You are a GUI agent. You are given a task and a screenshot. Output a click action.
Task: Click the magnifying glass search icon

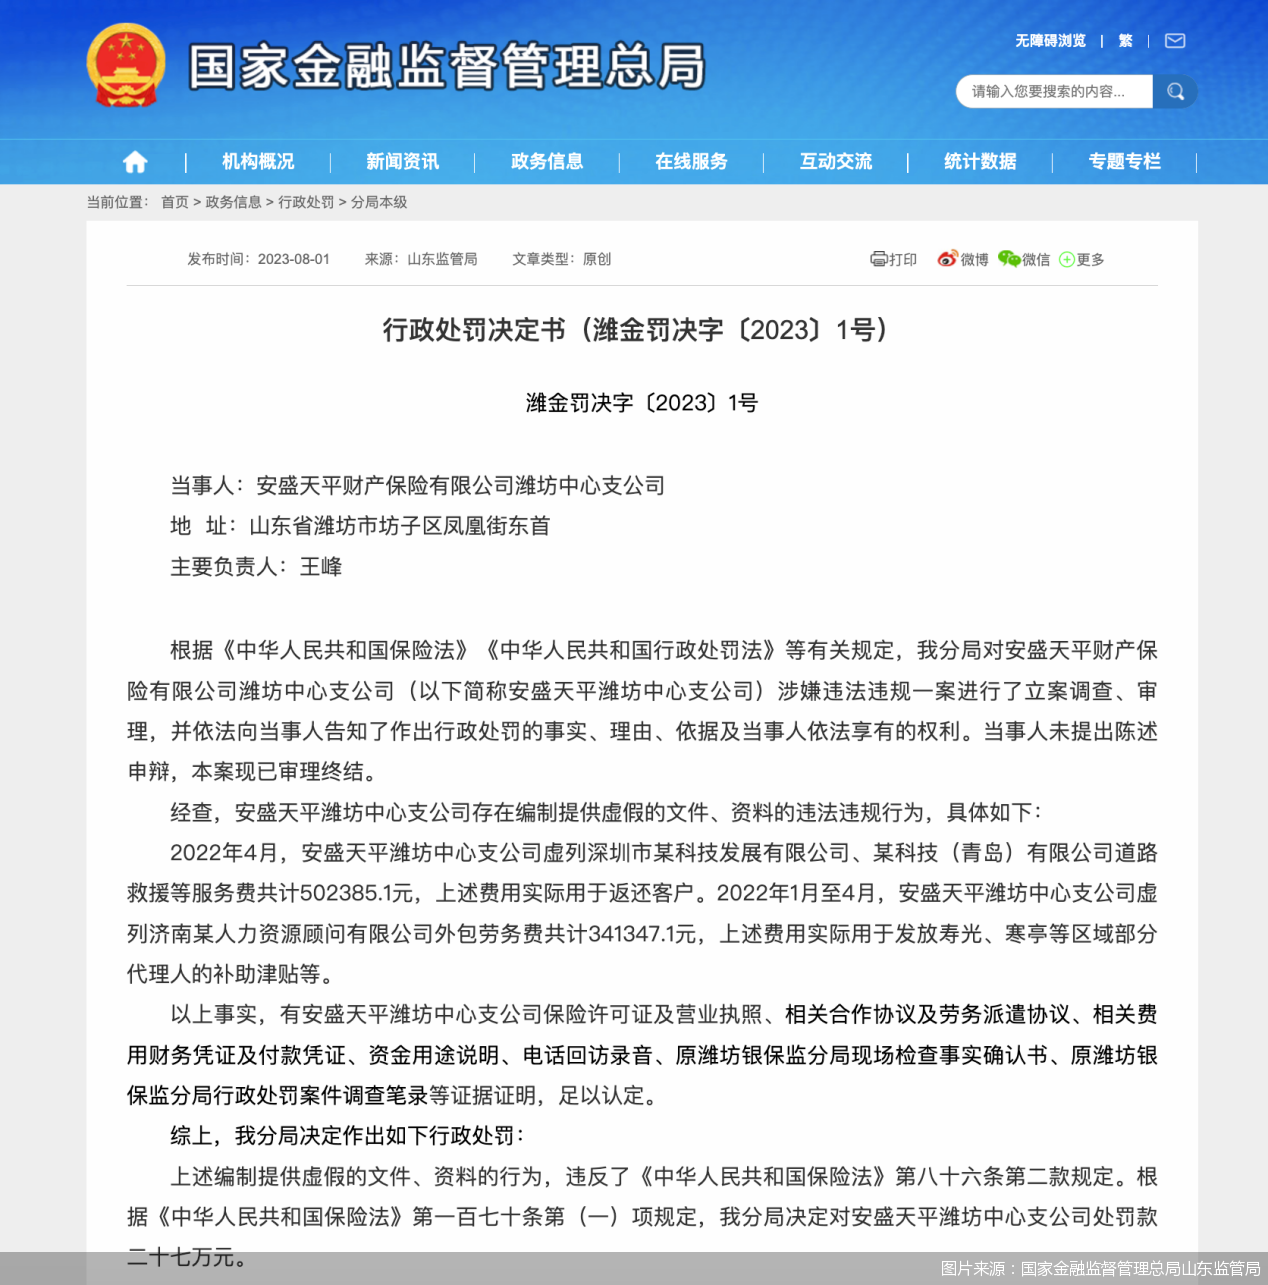1176,91
